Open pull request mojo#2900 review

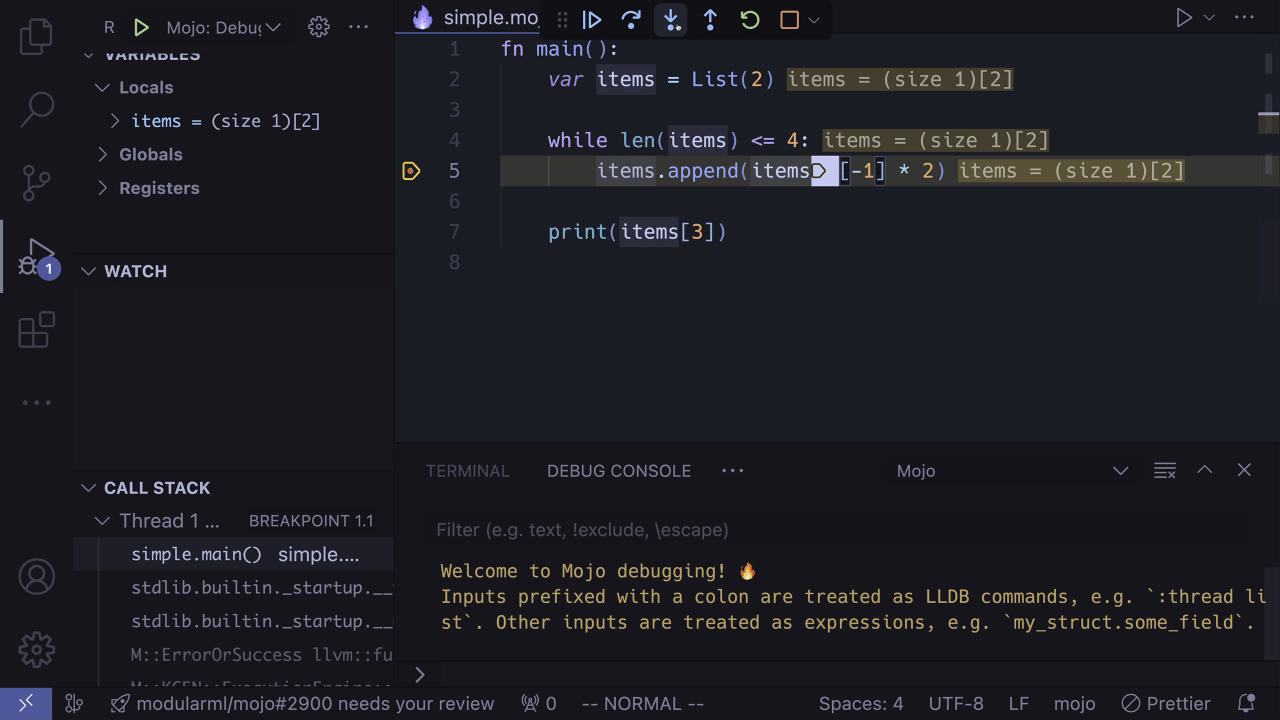[302, 704]
